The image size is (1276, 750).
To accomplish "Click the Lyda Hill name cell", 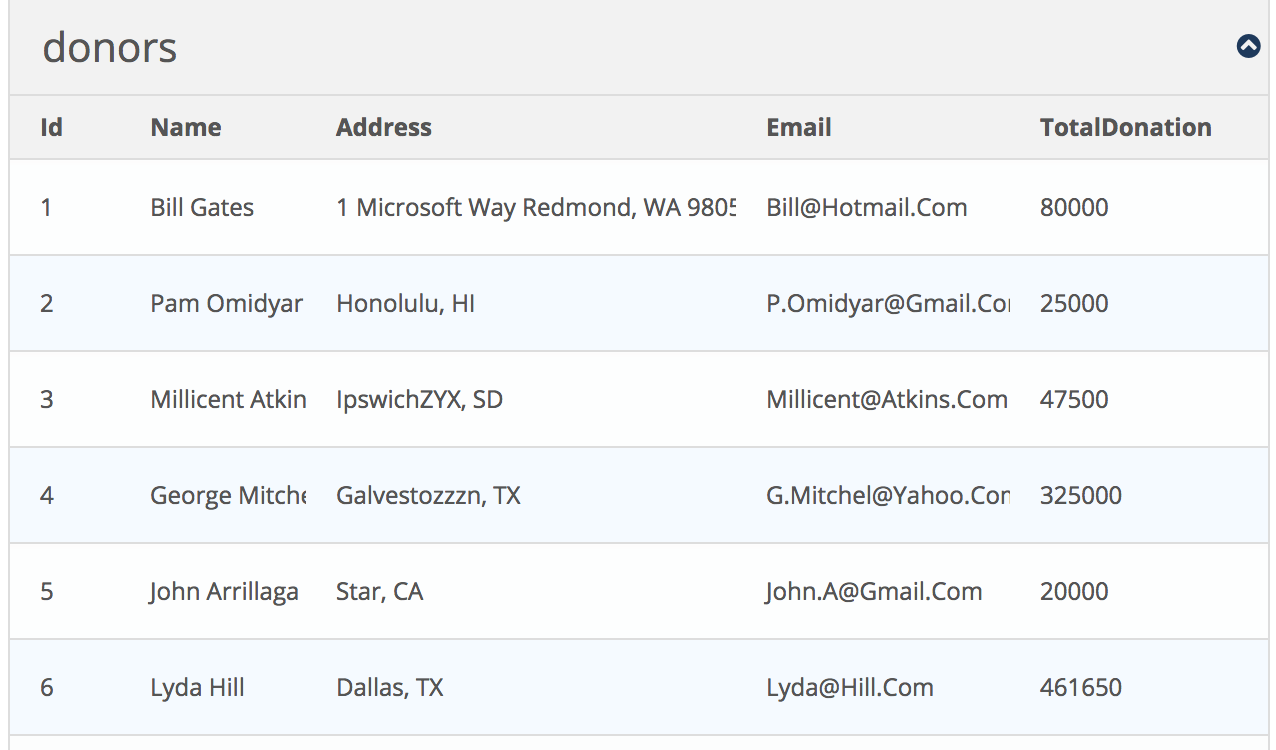I will tap(197, 688).
